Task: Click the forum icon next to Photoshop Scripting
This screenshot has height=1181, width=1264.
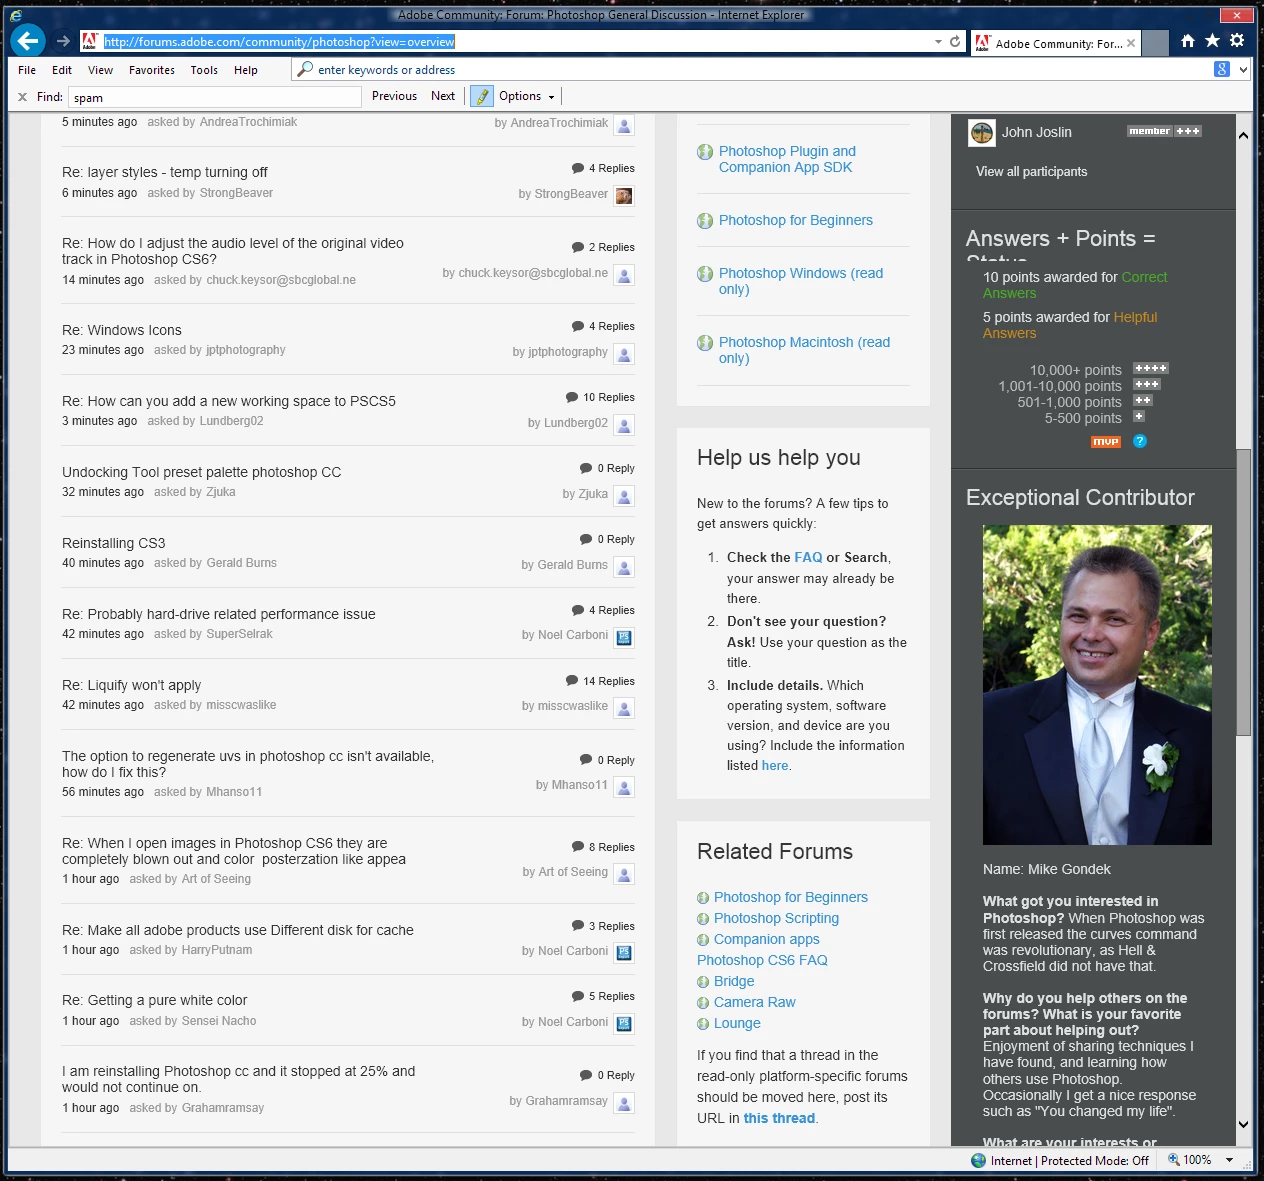Action: [703, 919]
